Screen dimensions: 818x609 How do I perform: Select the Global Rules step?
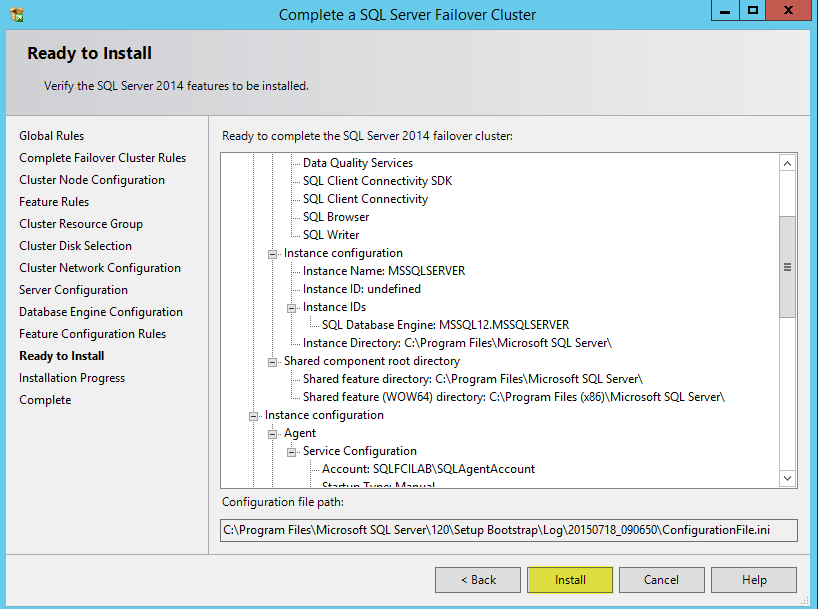52,136
